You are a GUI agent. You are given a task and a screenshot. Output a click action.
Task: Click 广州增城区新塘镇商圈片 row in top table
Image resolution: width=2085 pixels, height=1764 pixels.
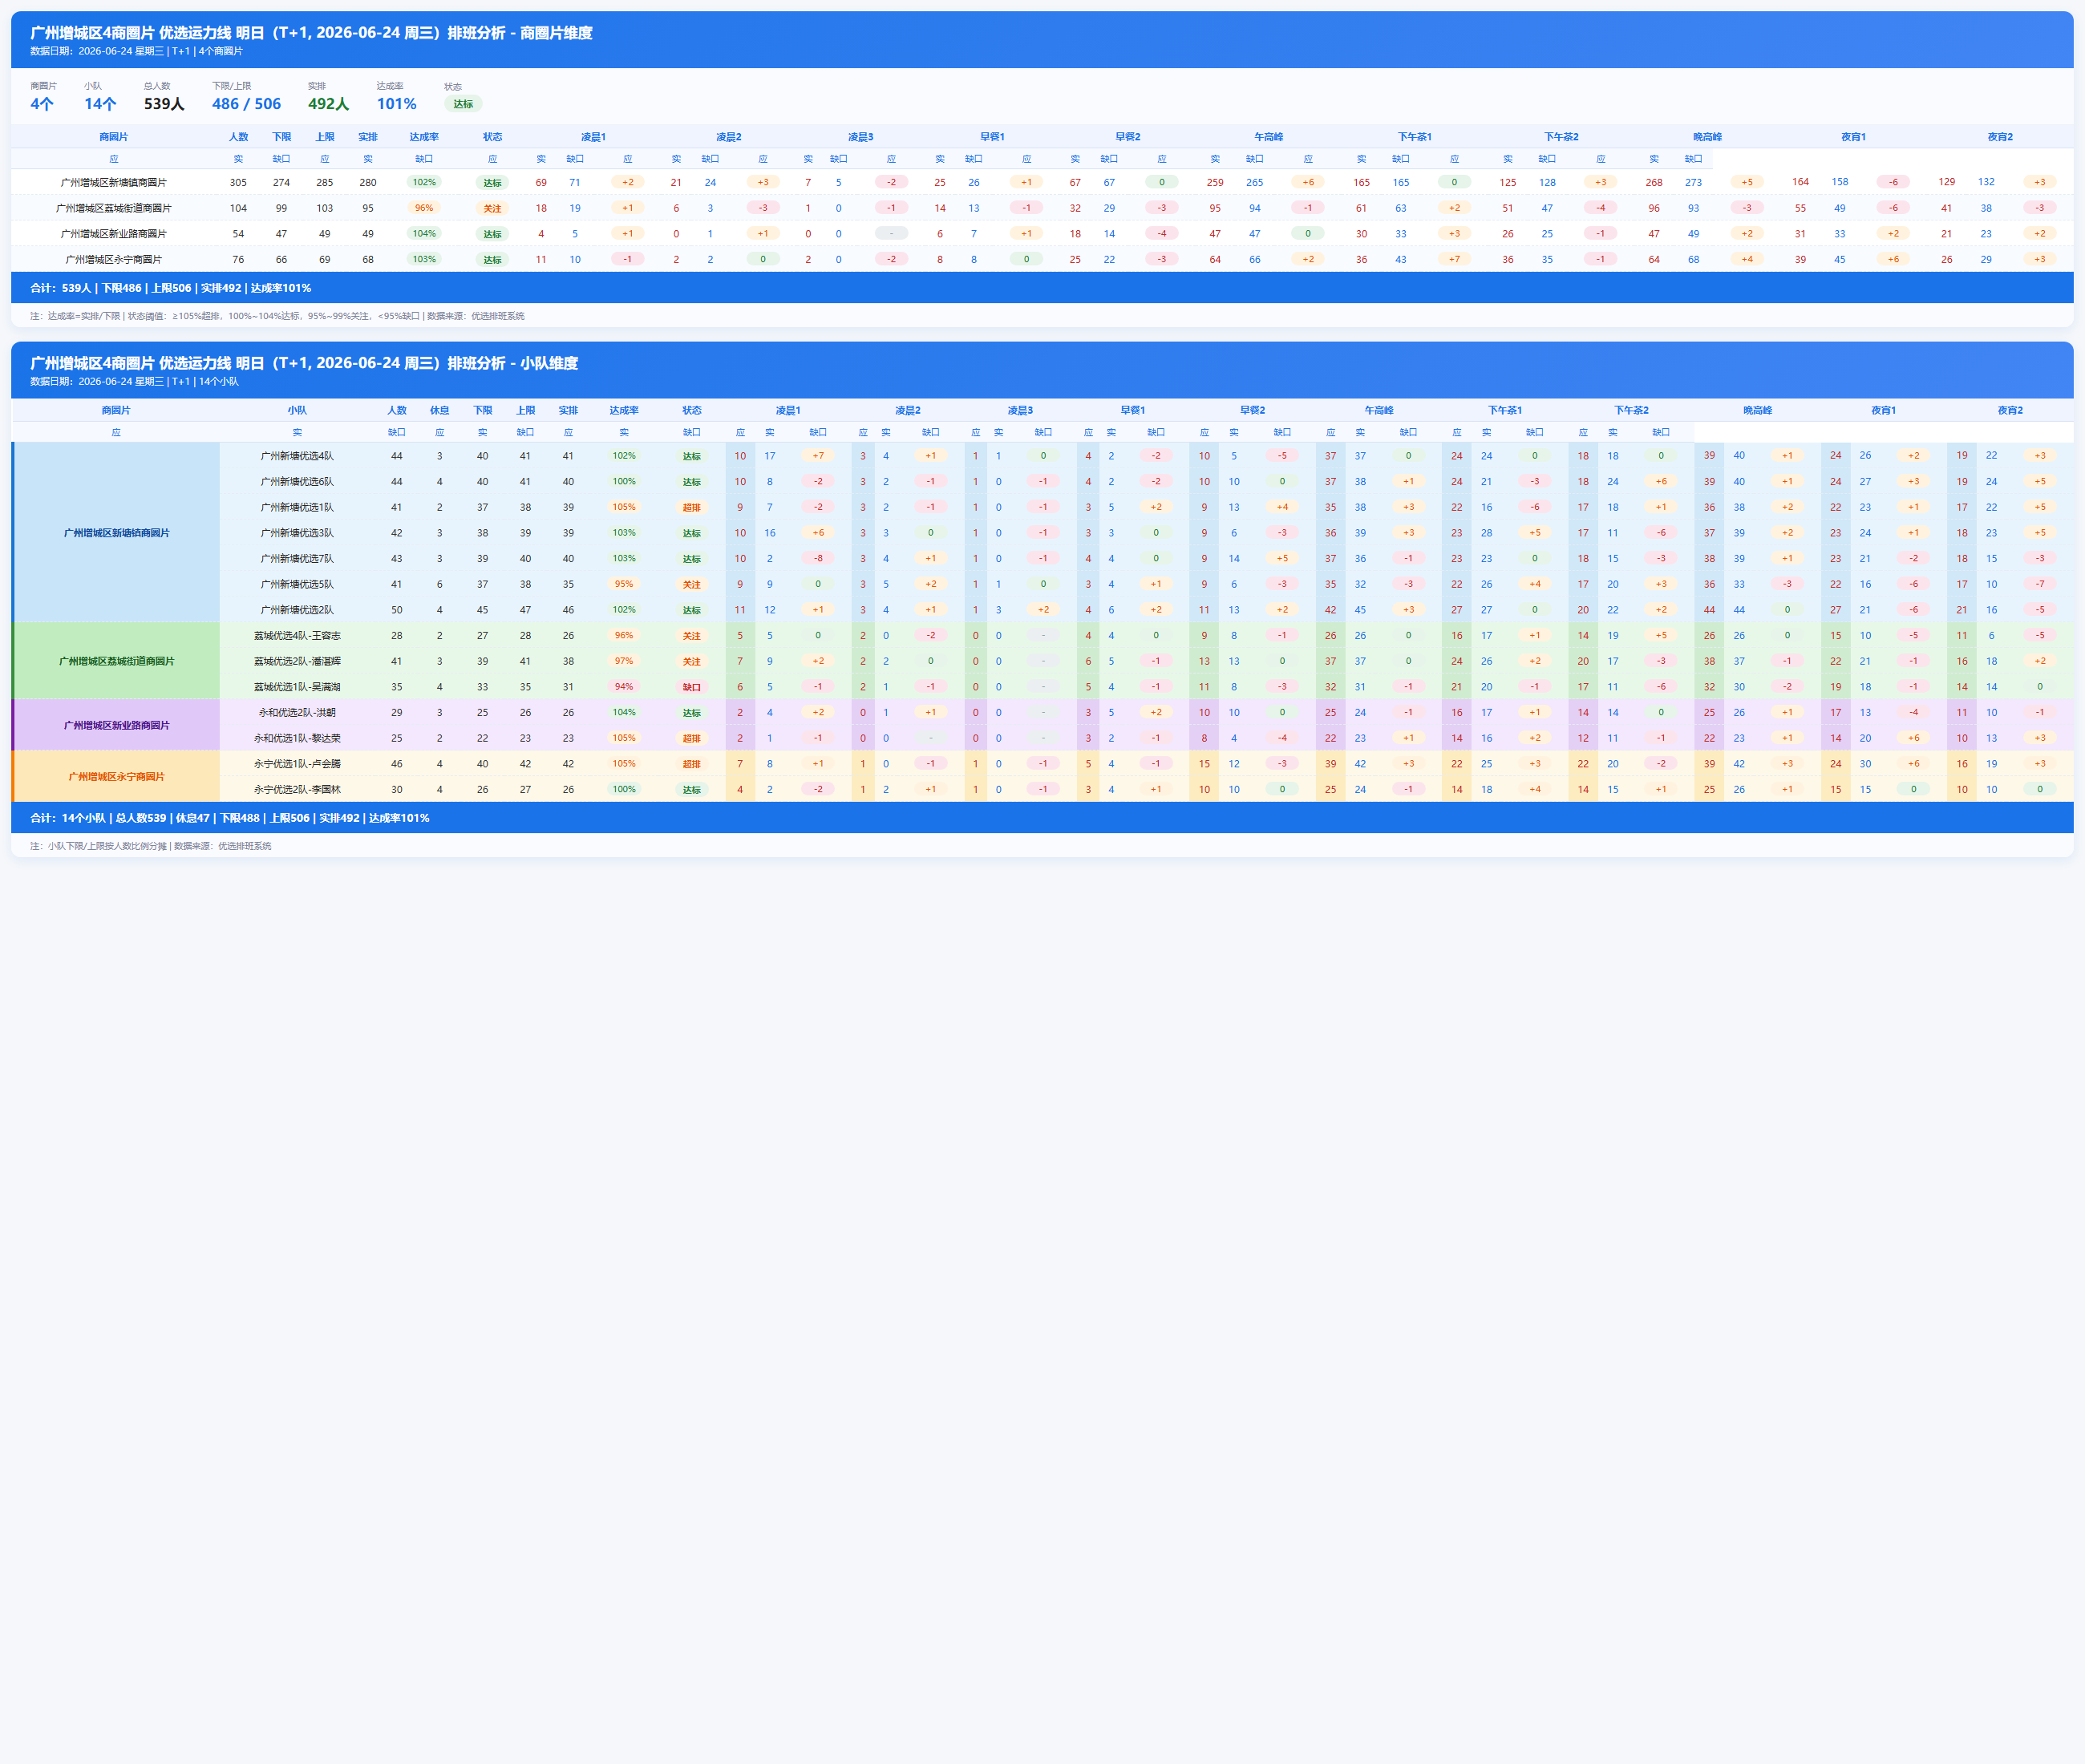click(1042, 182)
